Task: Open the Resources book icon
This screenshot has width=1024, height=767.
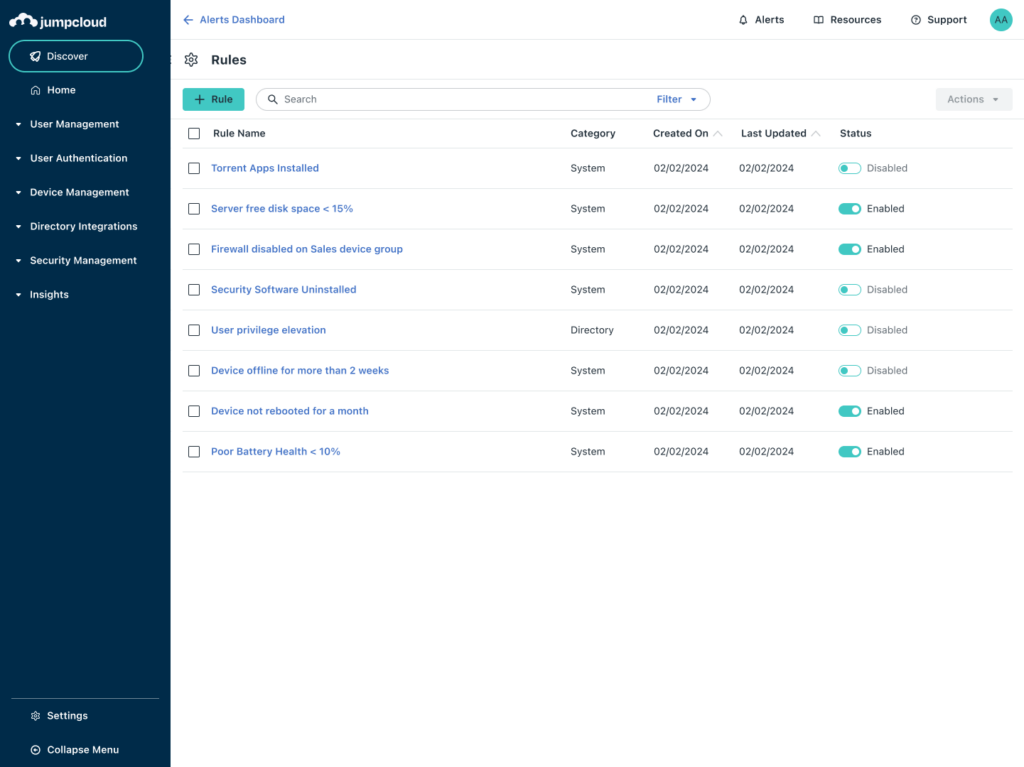Action: click(x=818, y=20)
